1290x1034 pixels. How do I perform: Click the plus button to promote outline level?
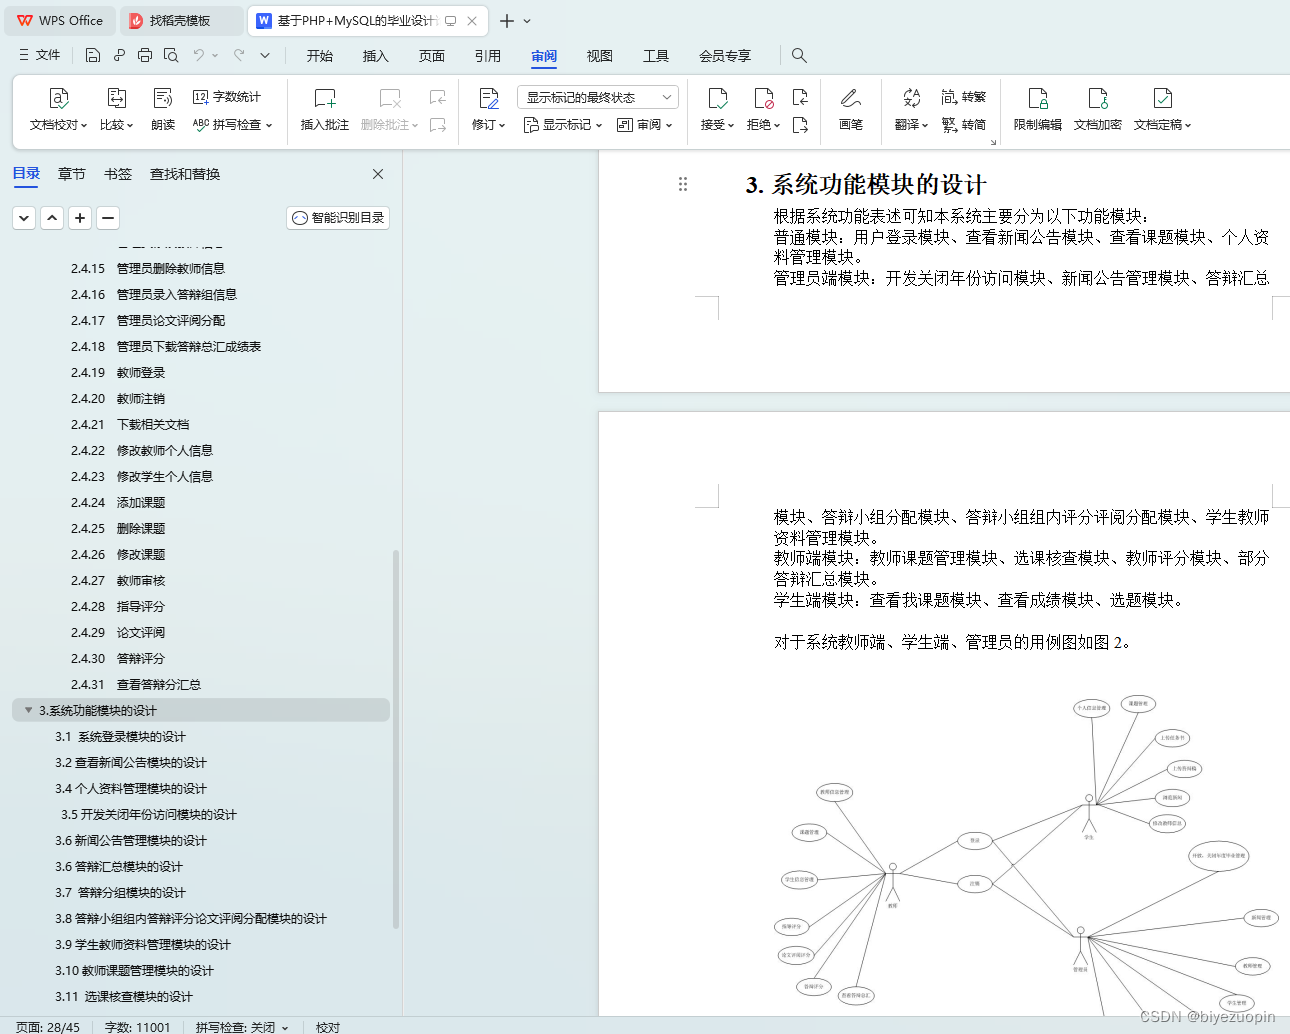(80, 218)
